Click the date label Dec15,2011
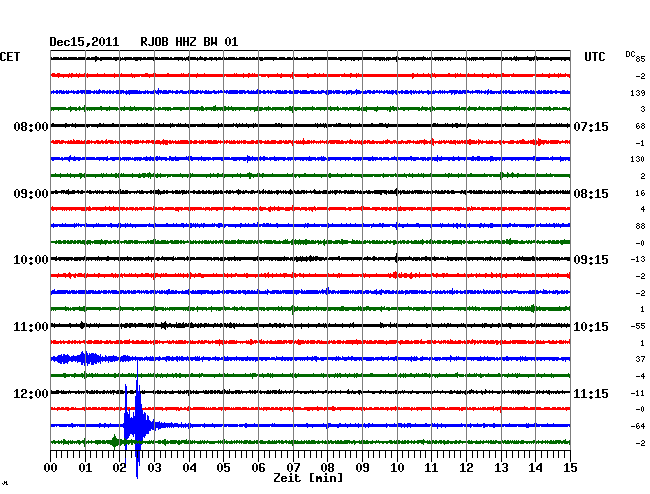 (x=84, y=42)
